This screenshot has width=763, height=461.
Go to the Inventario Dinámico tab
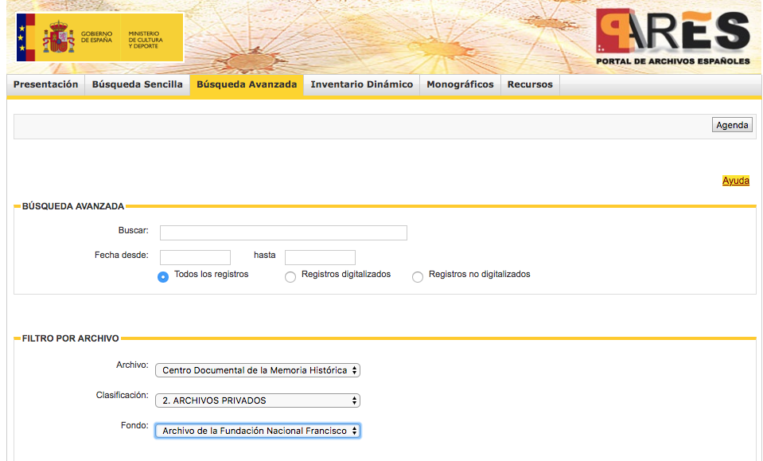[361, 85]
